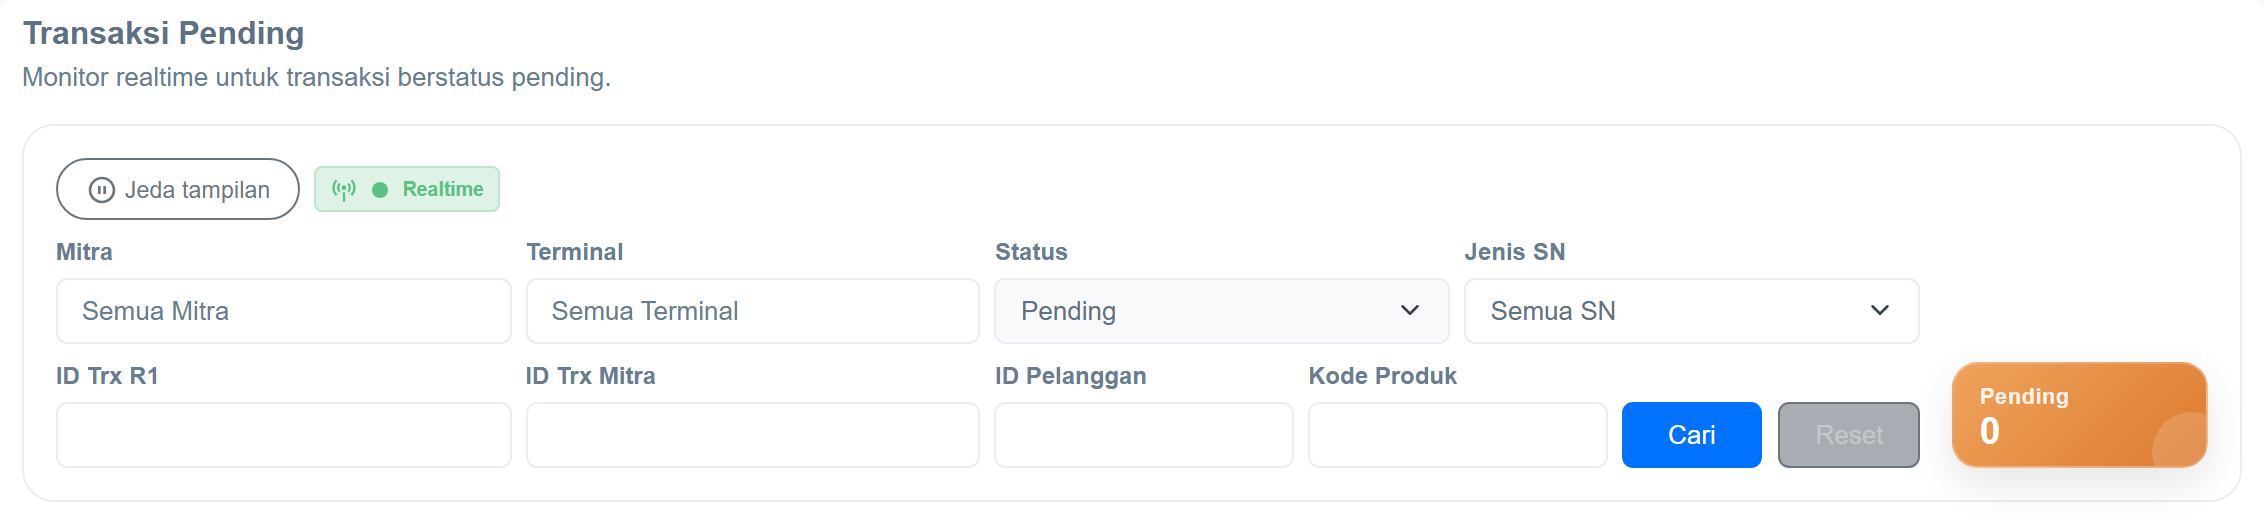Click the green status dot in Realtime badge
2264x520 pixels.
click(x=380, y=189)
